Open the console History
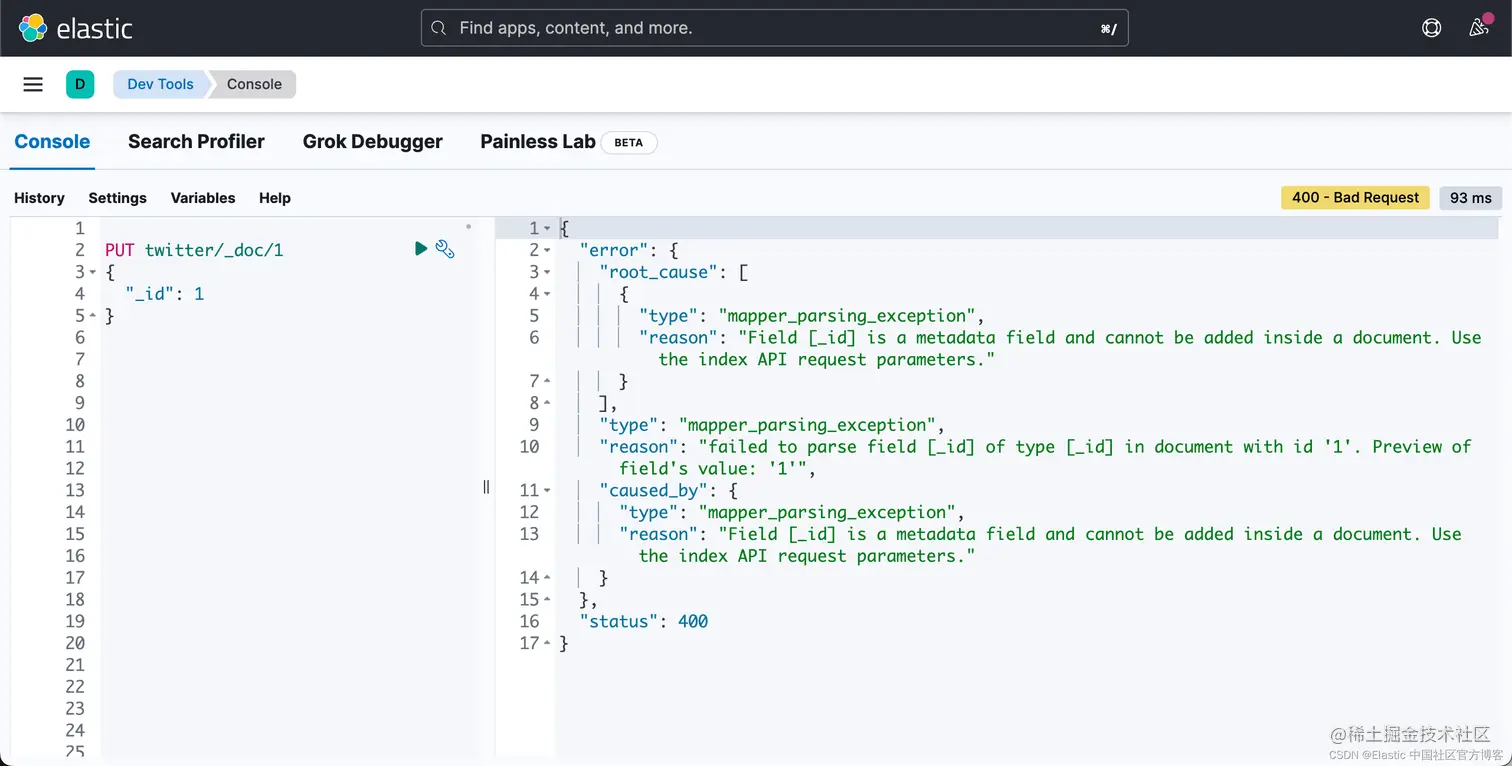The image size is (1512, 766). (x=39, y=198)
